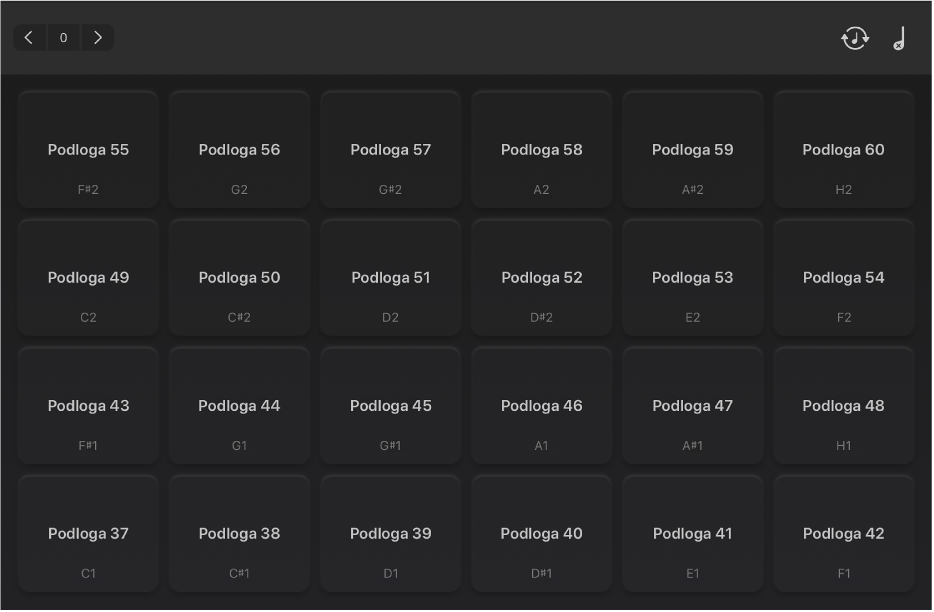Trigger pad Podloga 52 D#2
934x612 pixels.
pos(542,278)
